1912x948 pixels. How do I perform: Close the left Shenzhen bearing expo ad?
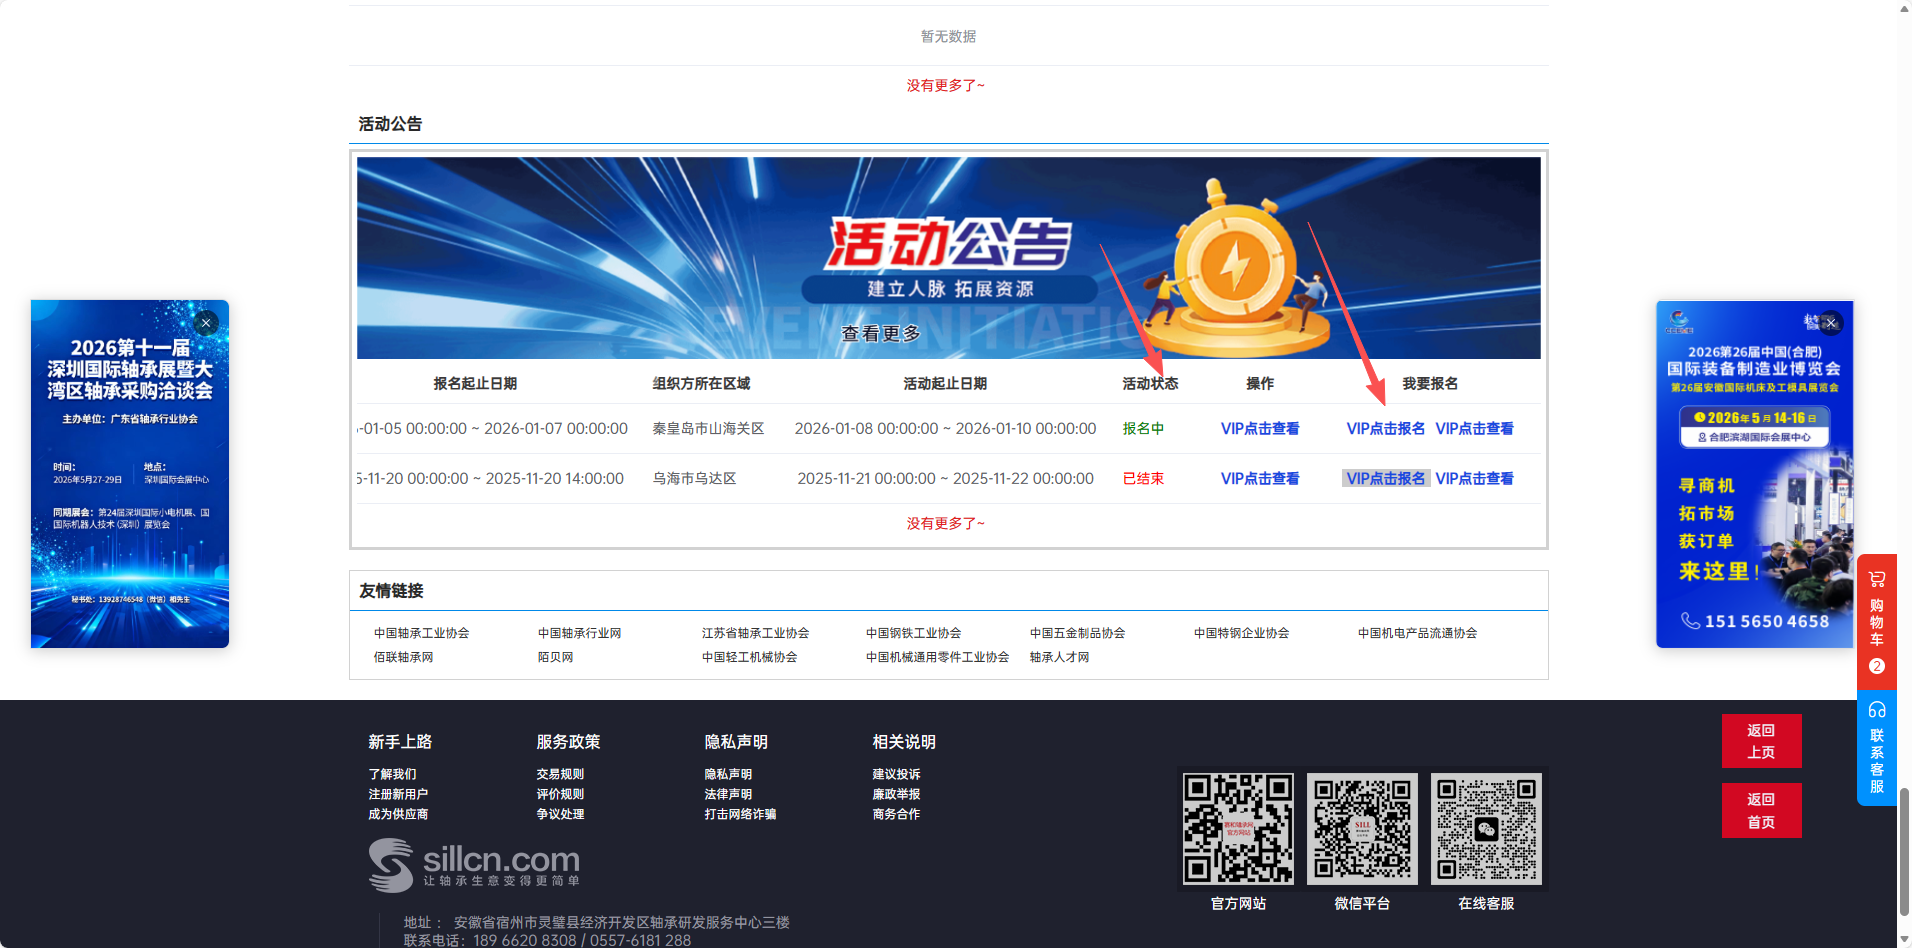206,323
